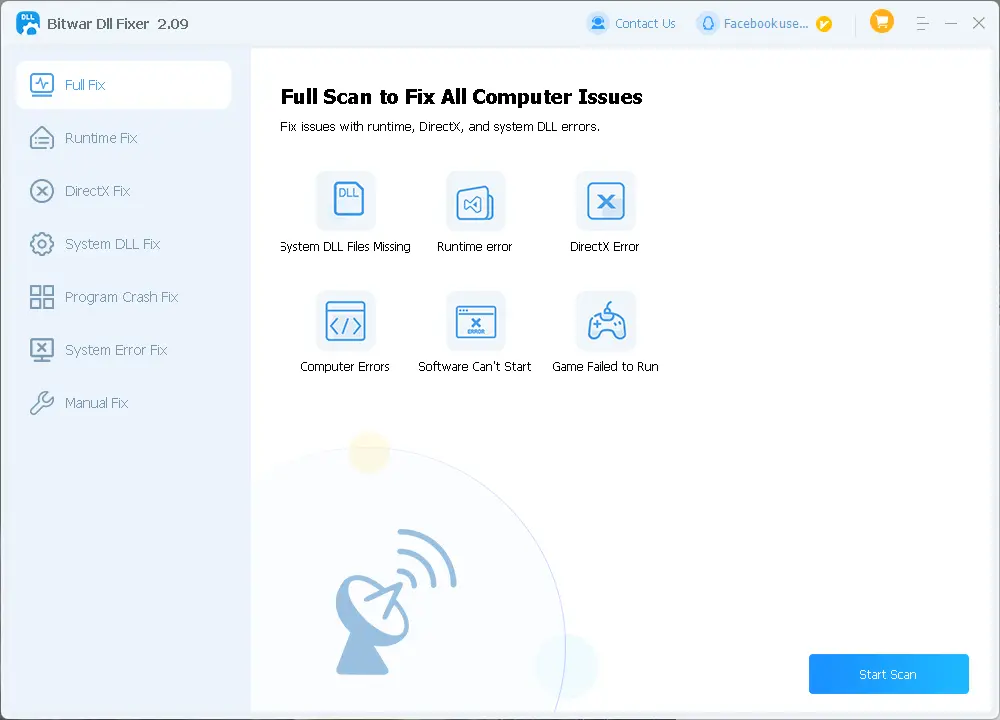This screenshot has width=1000, height=720.
Task: Select Program Crash Fix in the sidebar
Action: coord(120,297)
